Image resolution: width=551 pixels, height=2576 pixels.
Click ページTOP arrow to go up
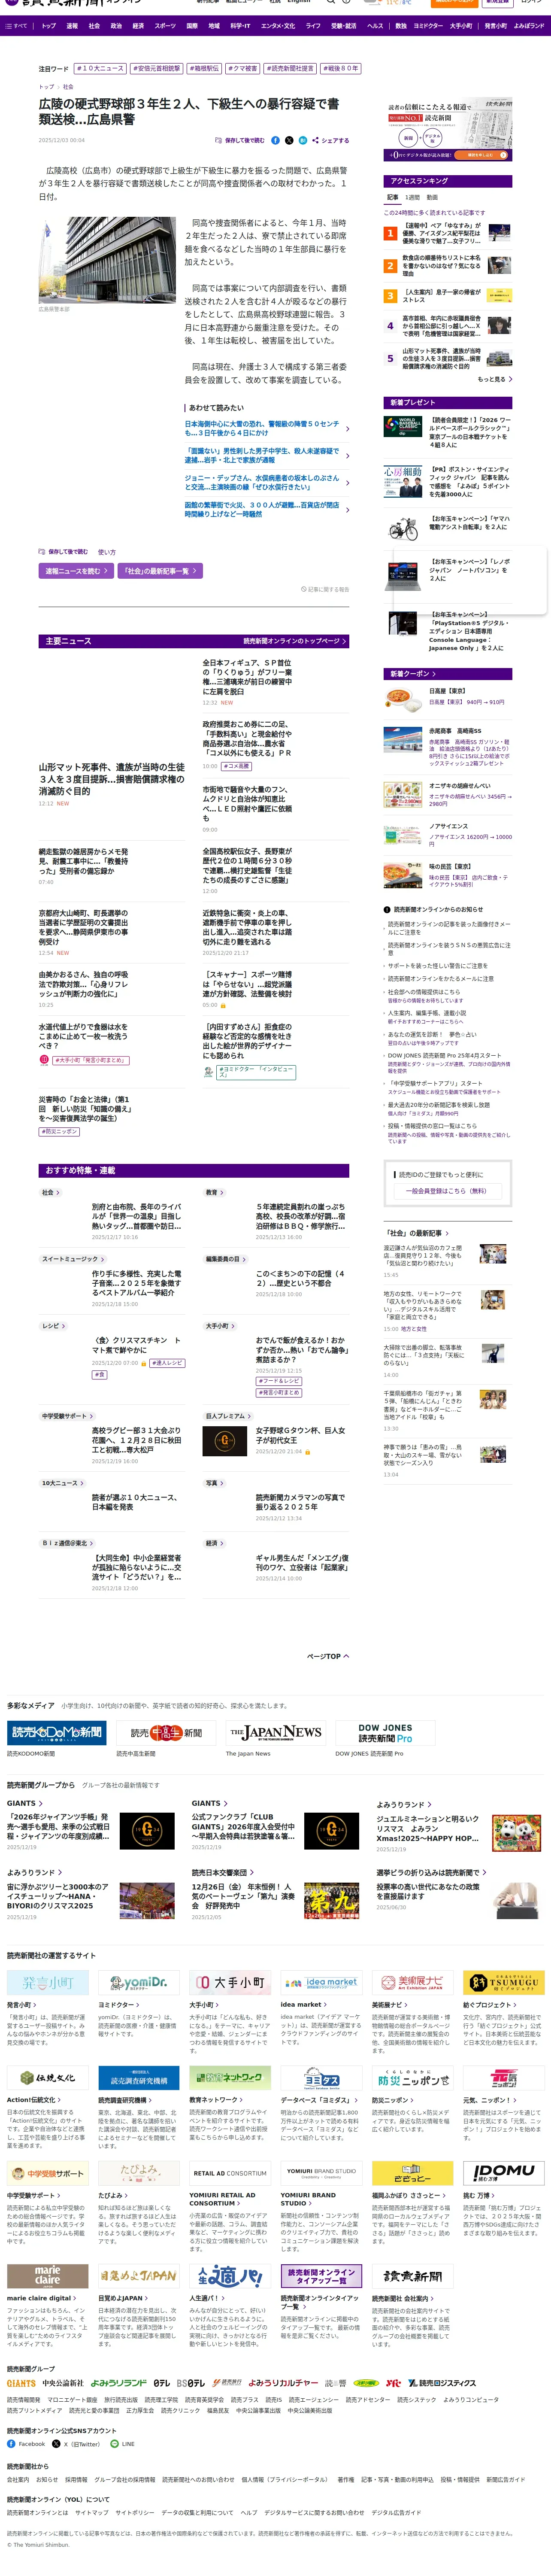point(328,1656)
